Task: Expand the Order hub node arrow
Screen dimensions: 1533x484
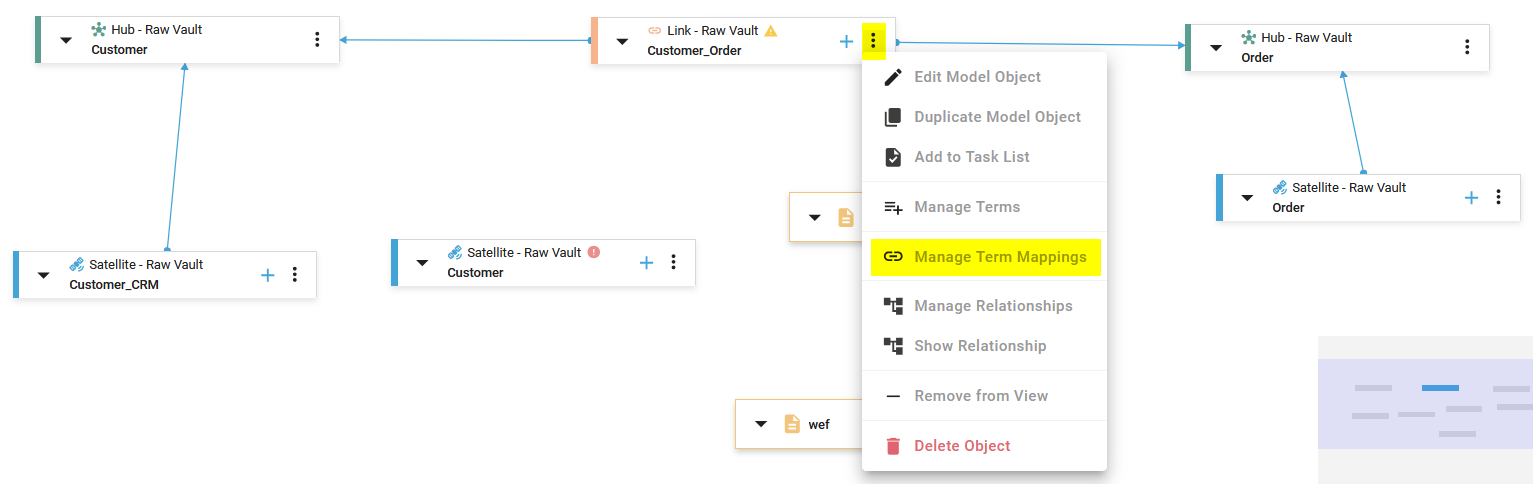Action: [1216, 47]
